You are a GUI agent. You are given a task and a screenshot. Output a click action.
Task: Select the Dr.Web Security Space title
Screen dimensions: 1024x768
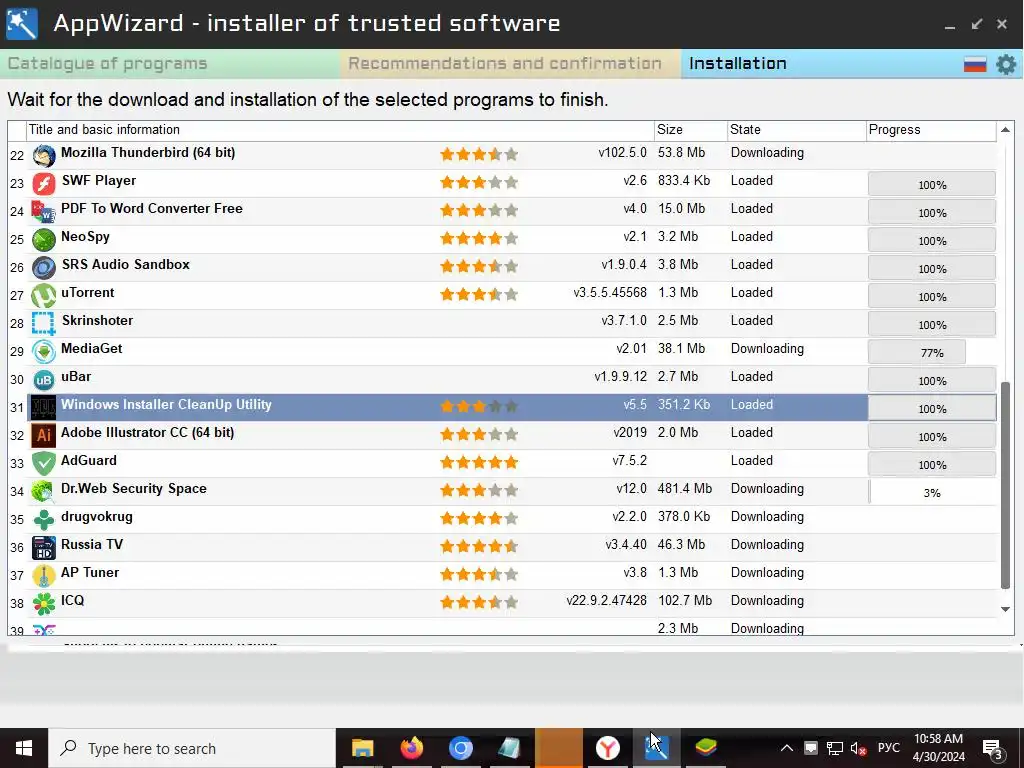coord(133,488)
